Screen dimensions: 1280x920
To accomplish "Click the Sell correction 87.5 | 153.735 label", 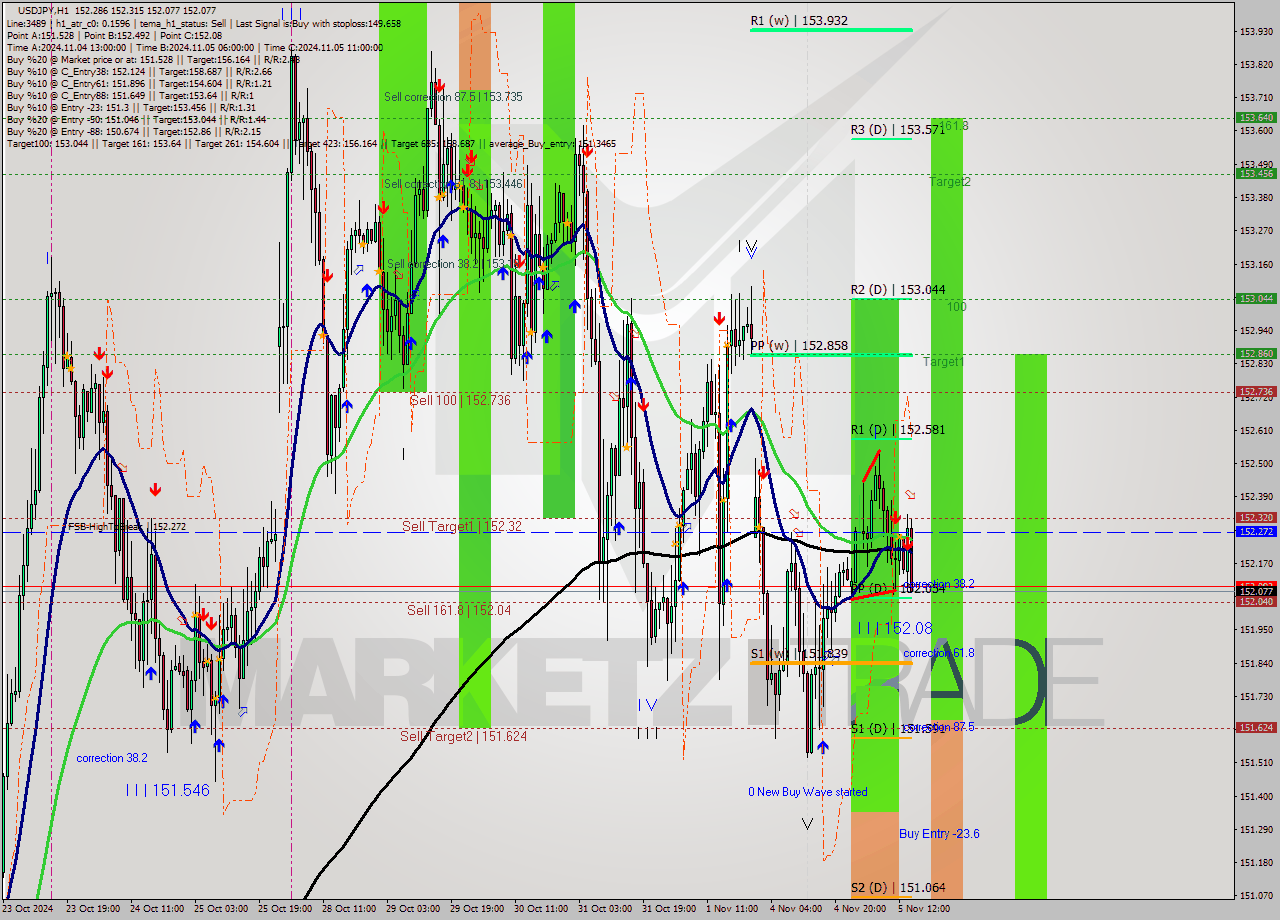I will 453,97.
